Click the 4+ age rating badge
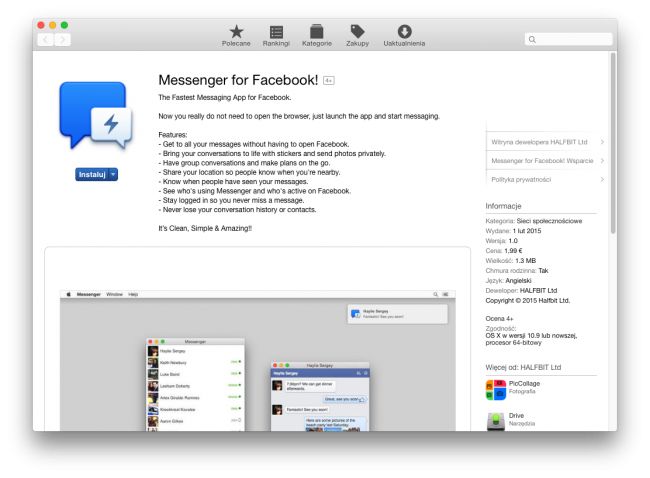The image size is (650, 478). 329,80
